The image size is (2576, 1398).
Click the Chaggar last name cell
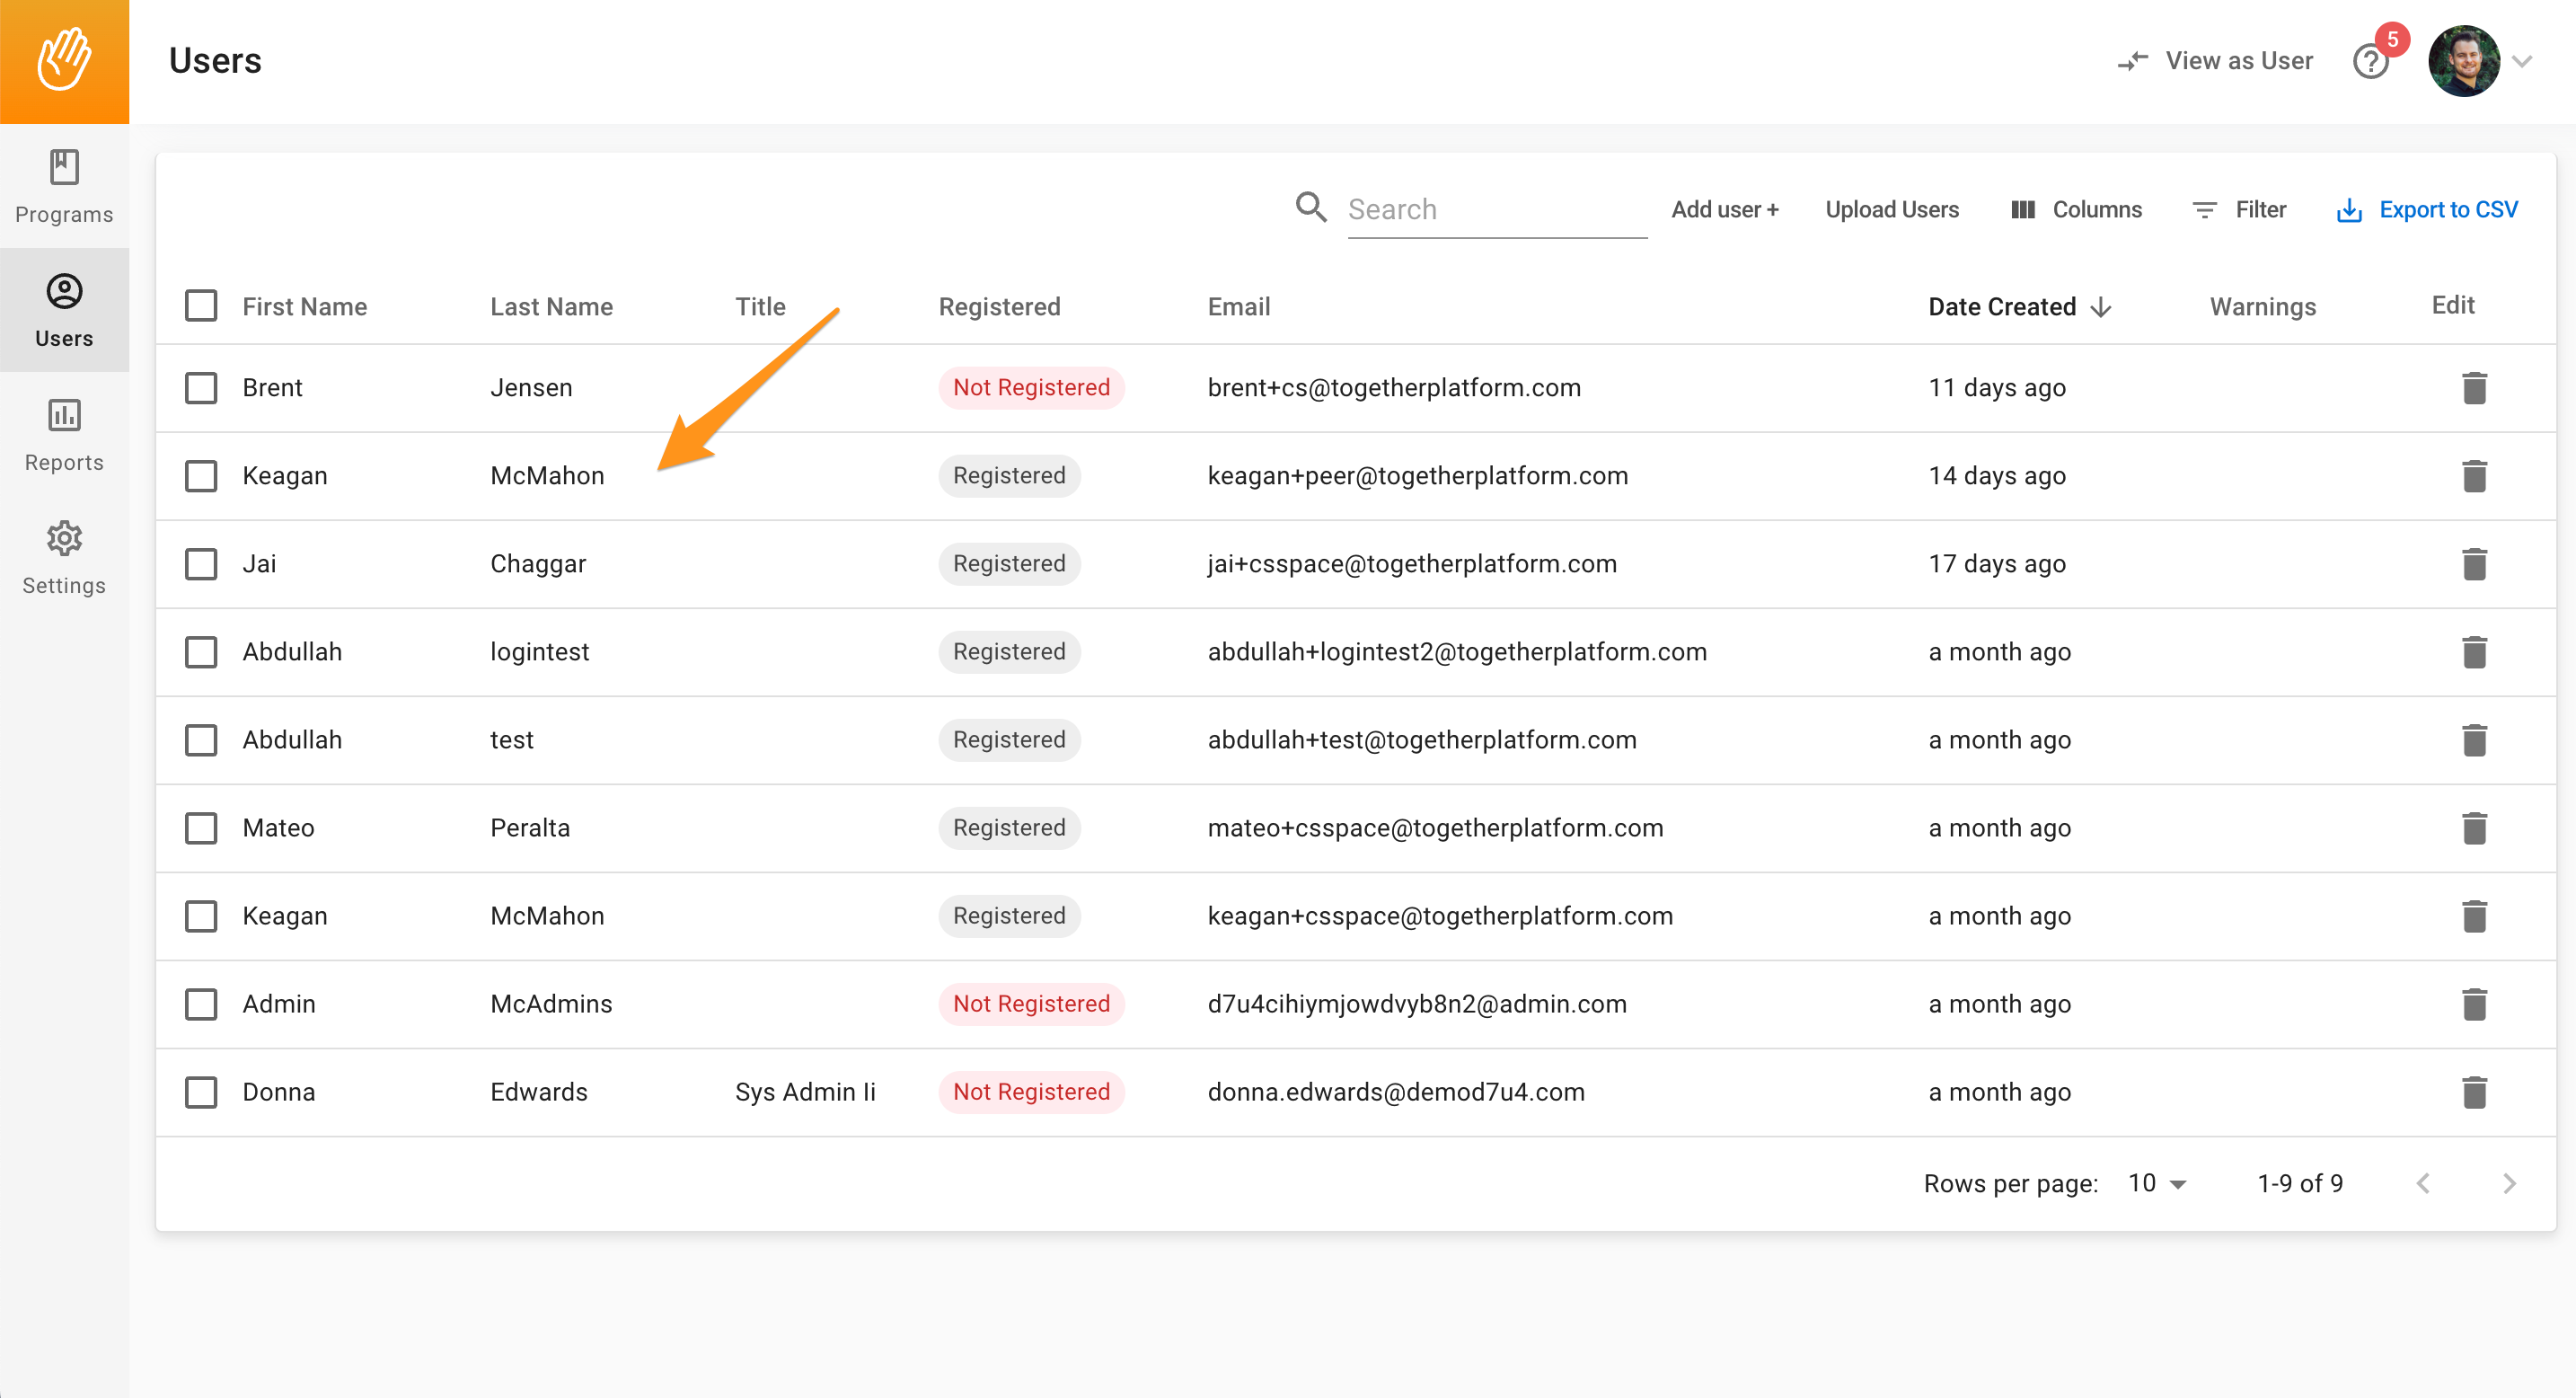pyautogui.click(x=538, y=564)
